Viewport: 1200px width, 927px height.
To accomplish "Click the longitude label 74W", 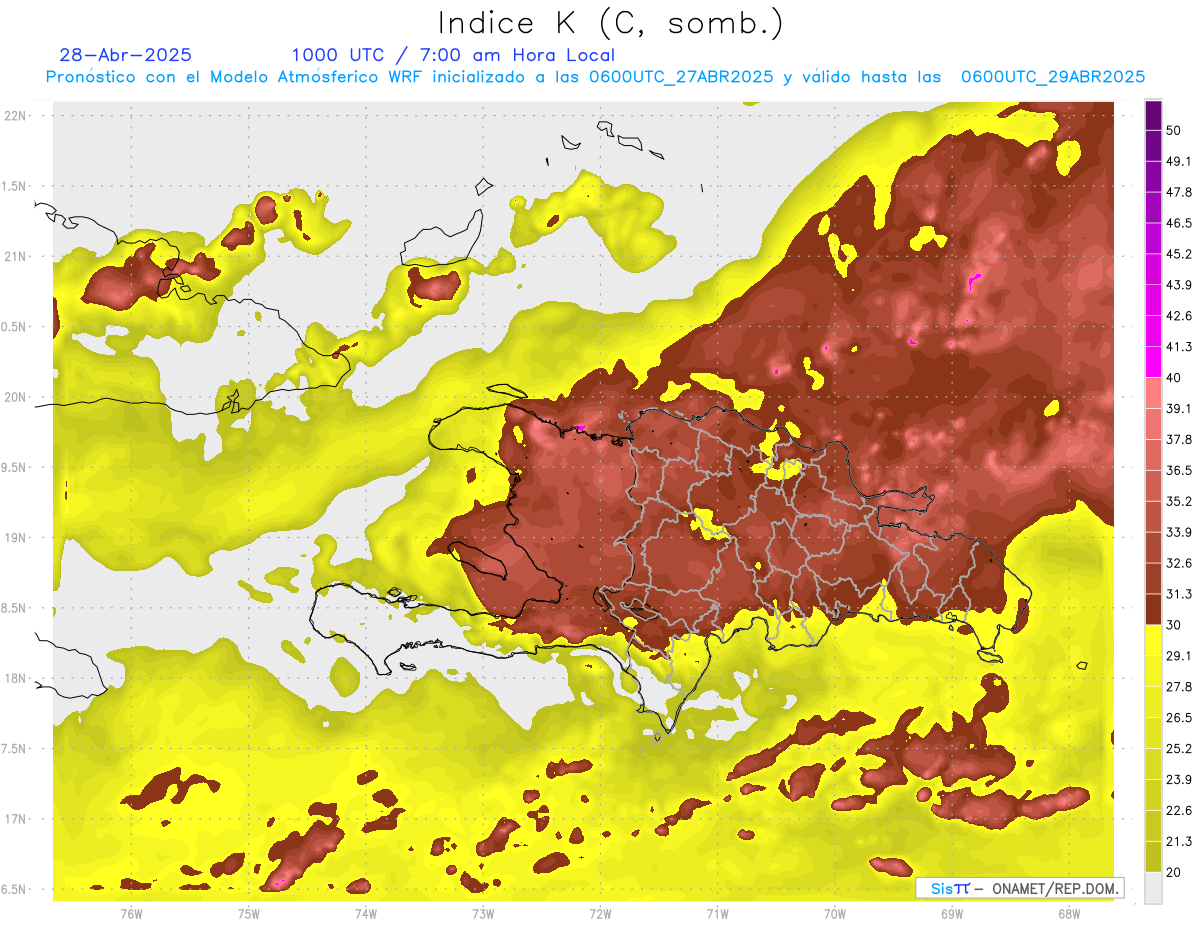I will click(365, 913).
